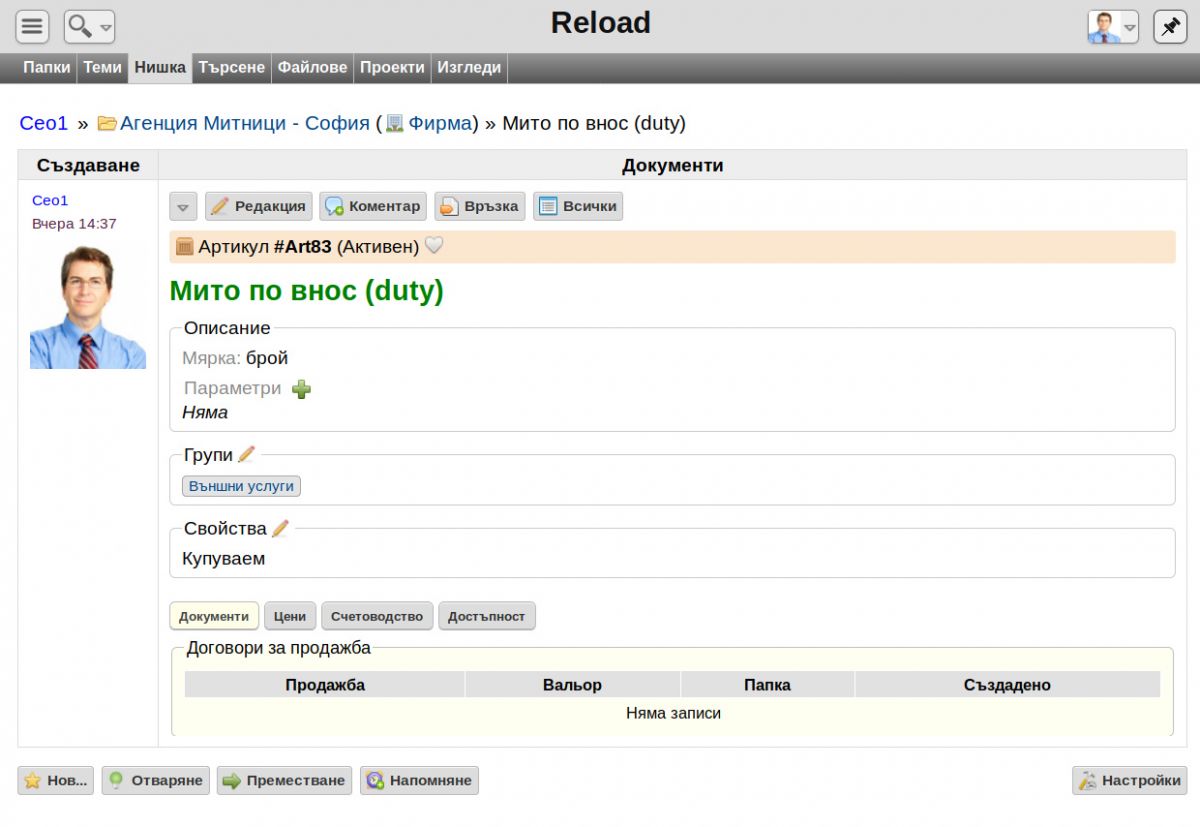1200x827 pixels.
Task: Open the Агенция Митници - София folder link
Action: point(245,123)
